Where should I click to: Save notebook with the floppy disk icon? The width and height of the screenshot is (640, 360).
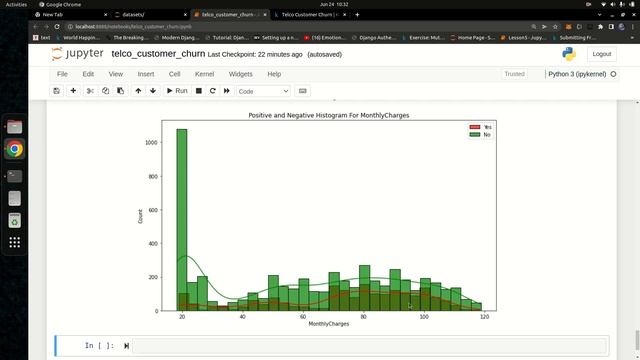coord(56,91)
